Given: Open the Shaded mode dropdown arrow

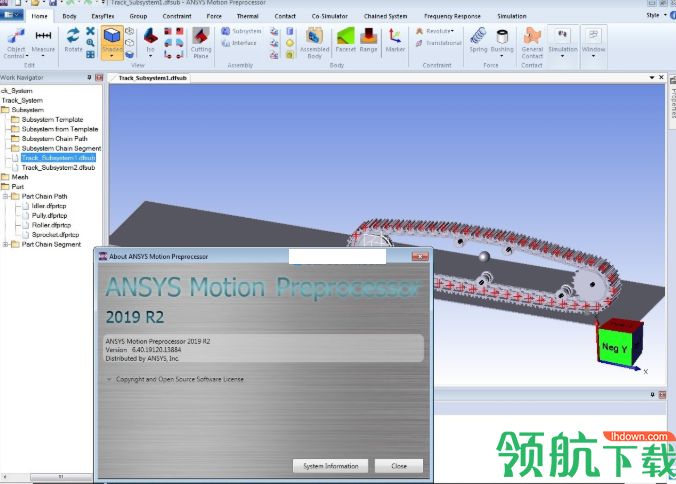Looking at the screenshot, I should (x=112, y=56).
